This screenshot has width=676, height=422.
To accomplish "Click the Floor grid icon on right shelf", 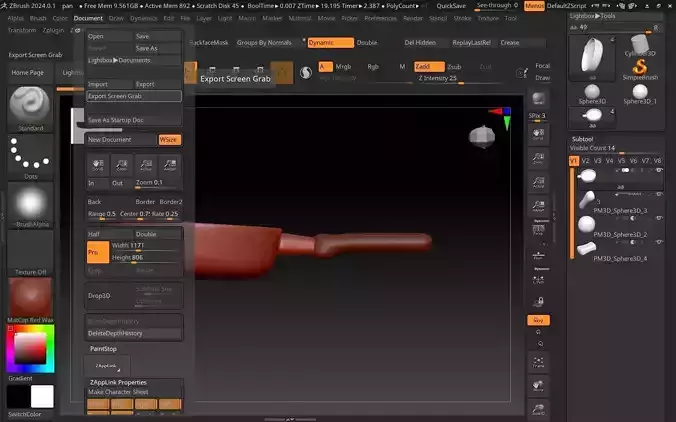I will coord(538,255).
